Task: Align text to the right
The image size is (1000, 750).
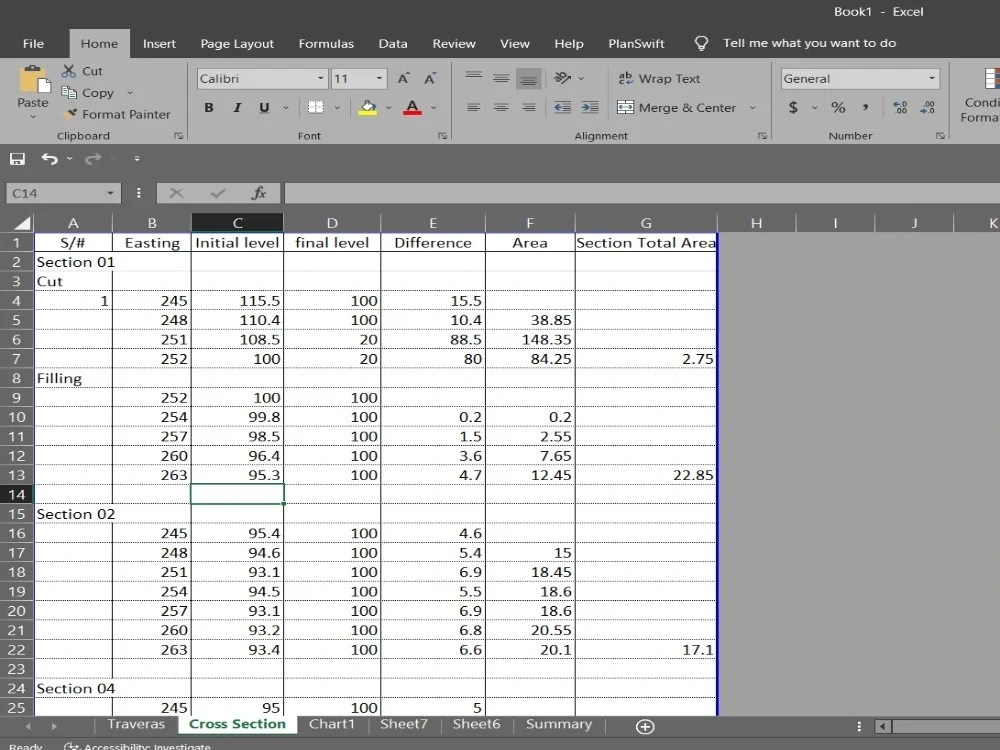Action: pyautogui.click(x=529, y=107)
